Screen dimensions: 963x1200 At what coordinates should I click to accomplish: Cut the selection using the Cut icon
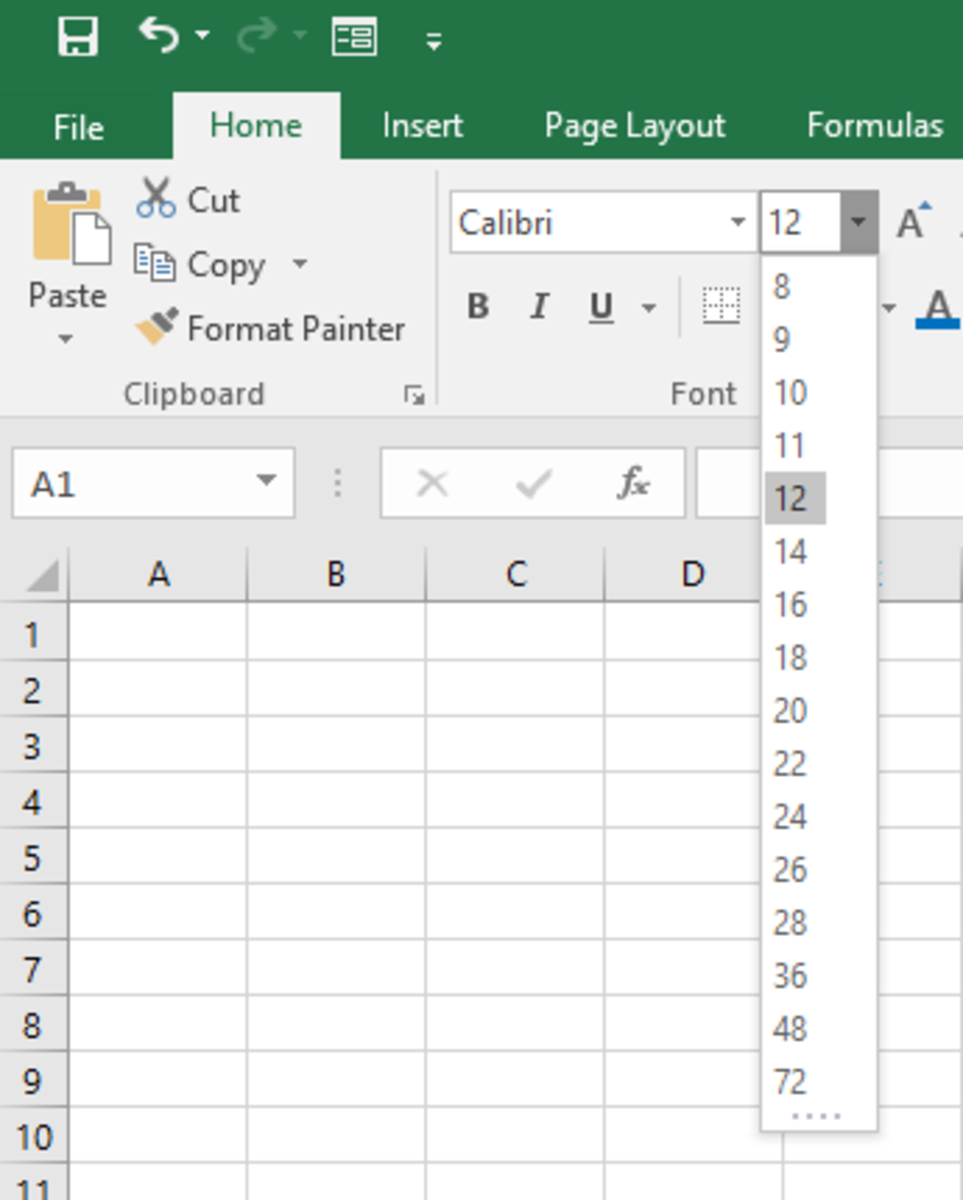coord(157,198)
